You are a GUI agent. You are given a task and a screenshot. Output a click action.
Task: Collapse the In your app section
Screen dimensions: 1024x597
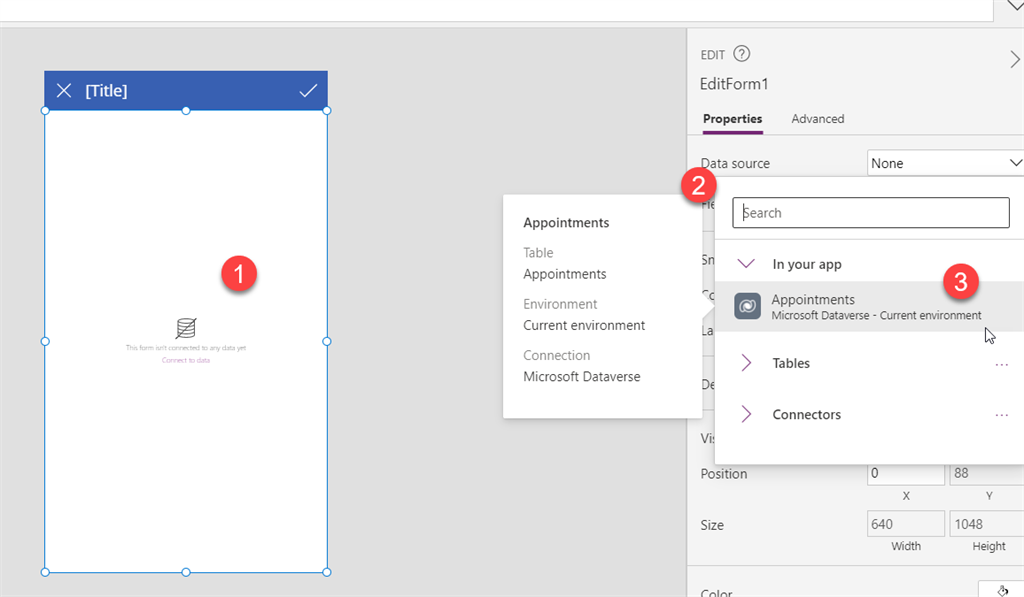point(745,262)
